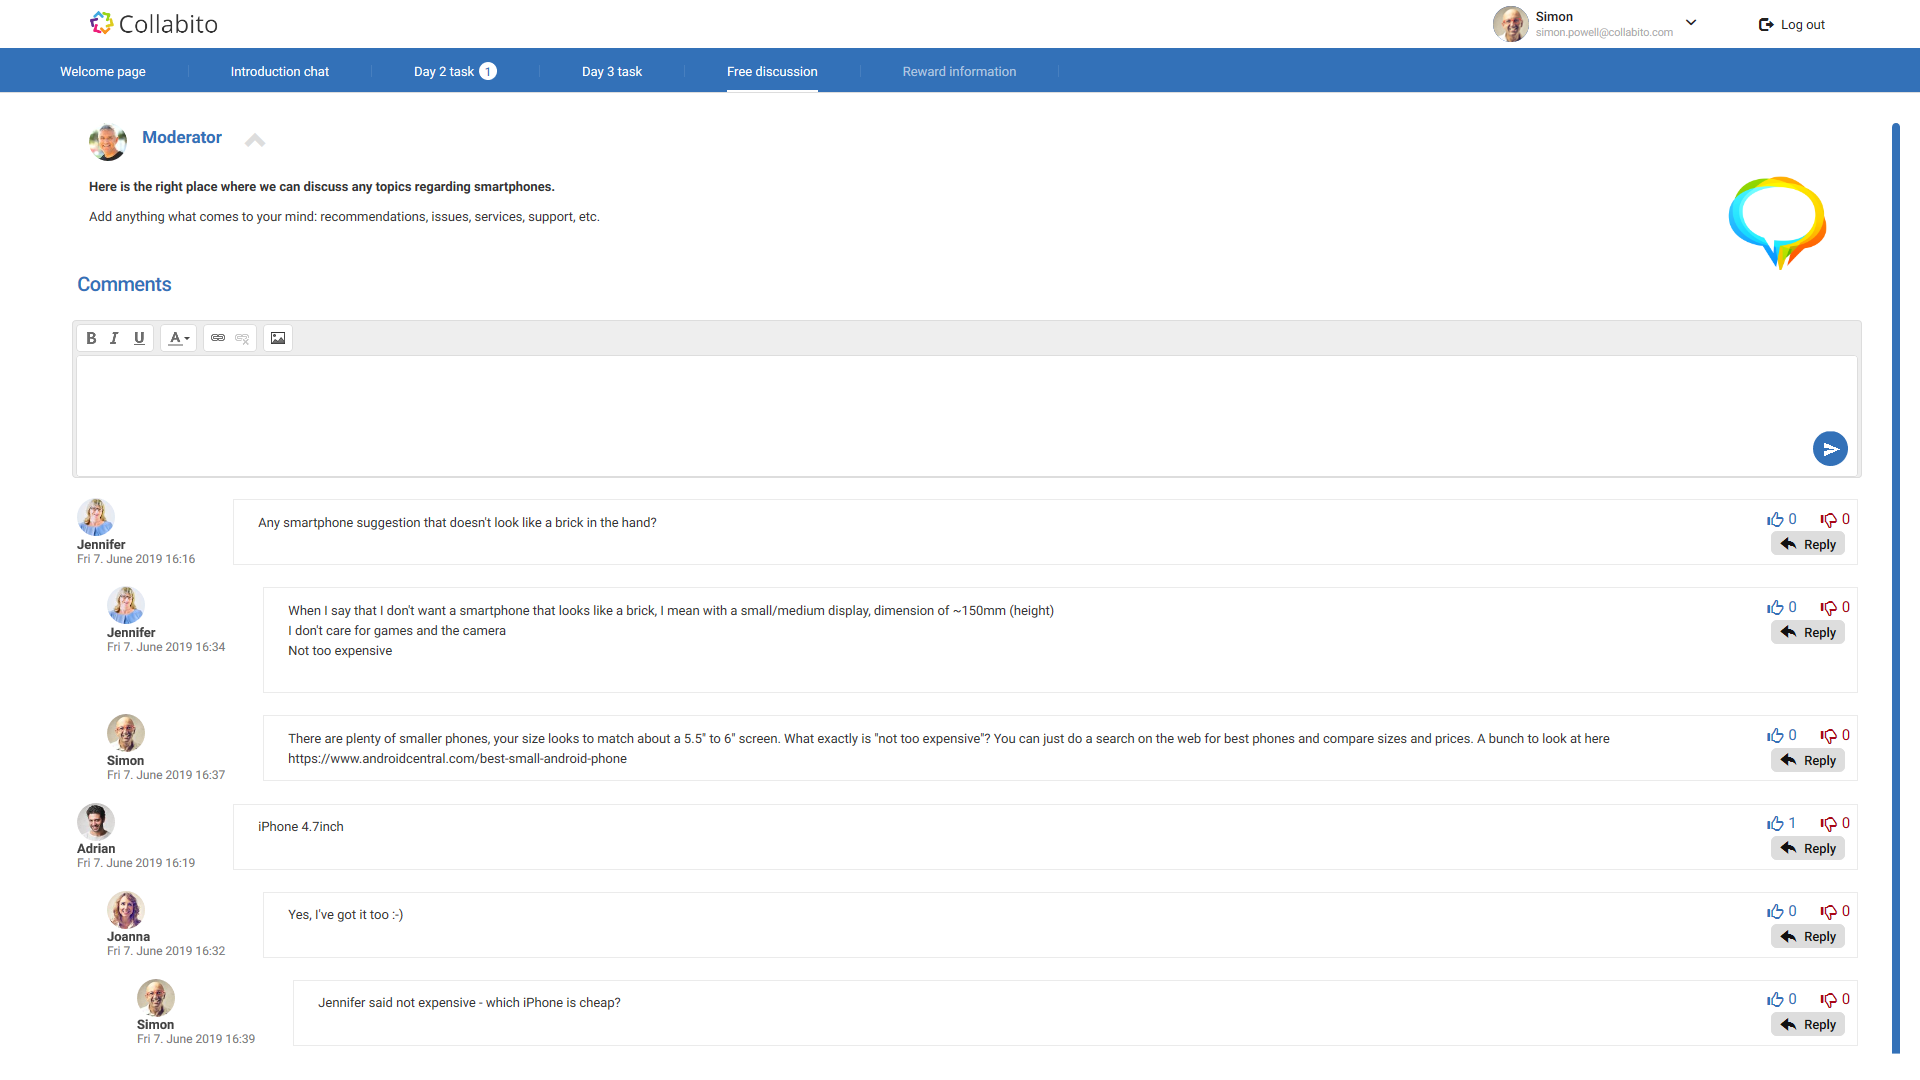Image resolution: width=1920 pixels, height=1080 pixels.
Task: Toggle bold formatting in comment editor
Action: pos(91,338)
